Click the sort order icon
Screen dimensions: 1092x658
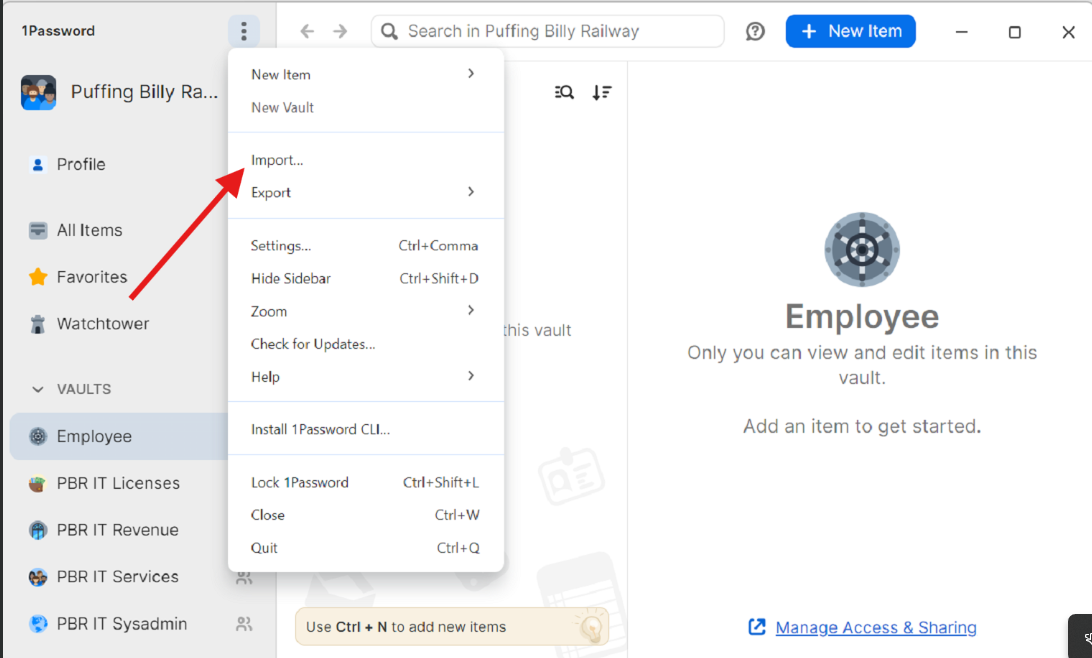602,92
